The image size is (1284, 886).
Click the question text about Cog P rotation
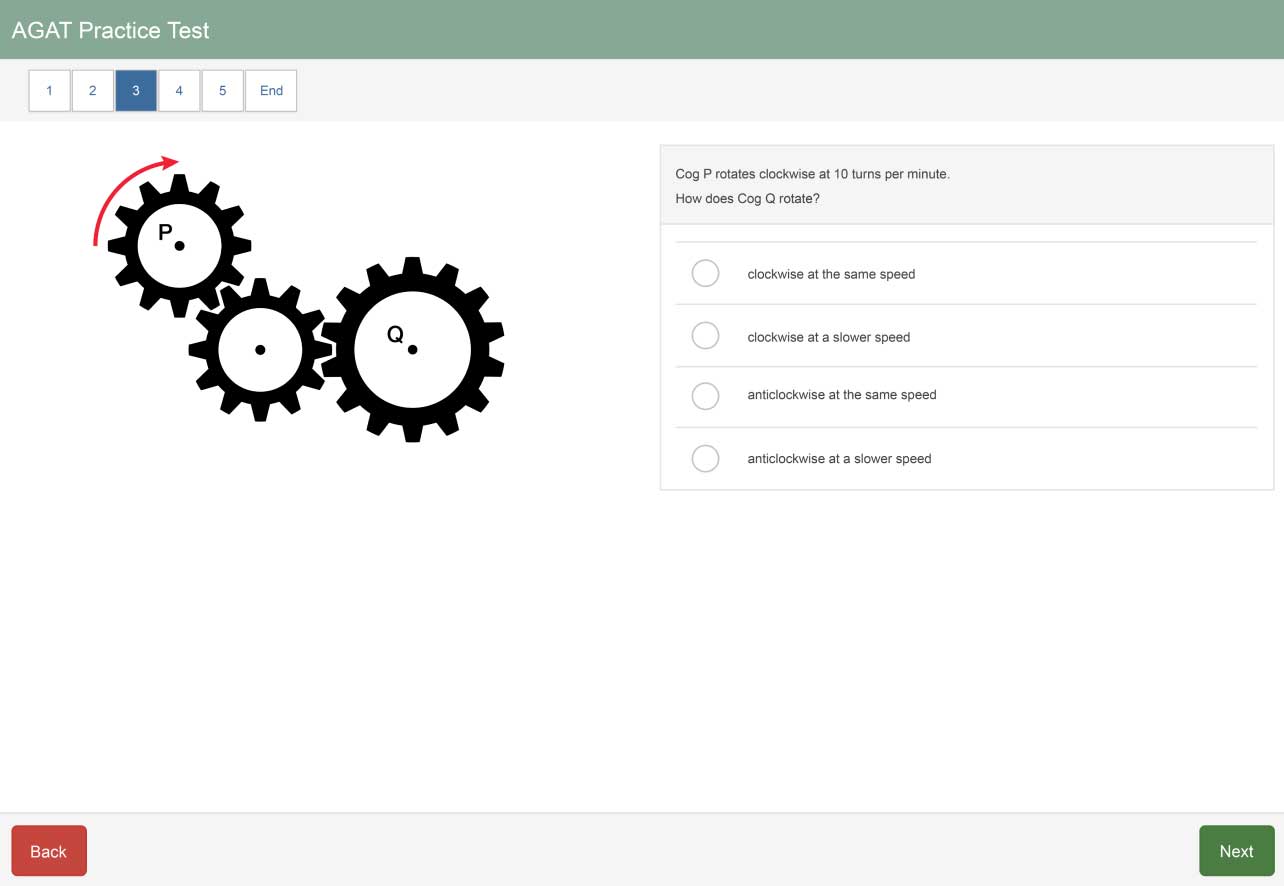click(811, 173)
